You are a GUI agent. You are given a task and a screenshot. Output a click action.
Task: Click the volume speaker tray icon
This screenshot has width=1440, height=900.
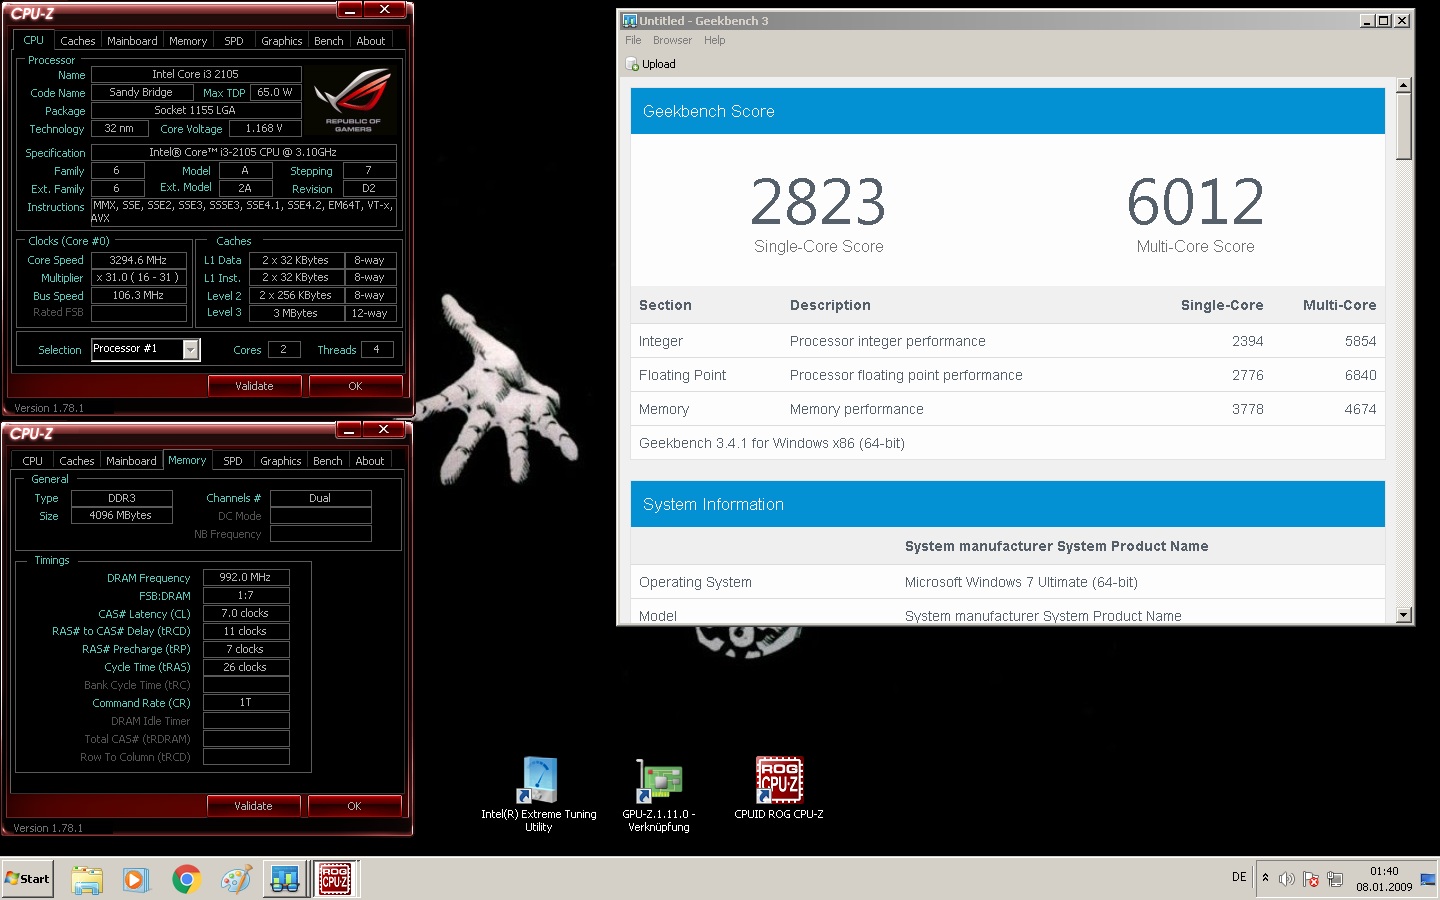click(x=1286, y=879)
